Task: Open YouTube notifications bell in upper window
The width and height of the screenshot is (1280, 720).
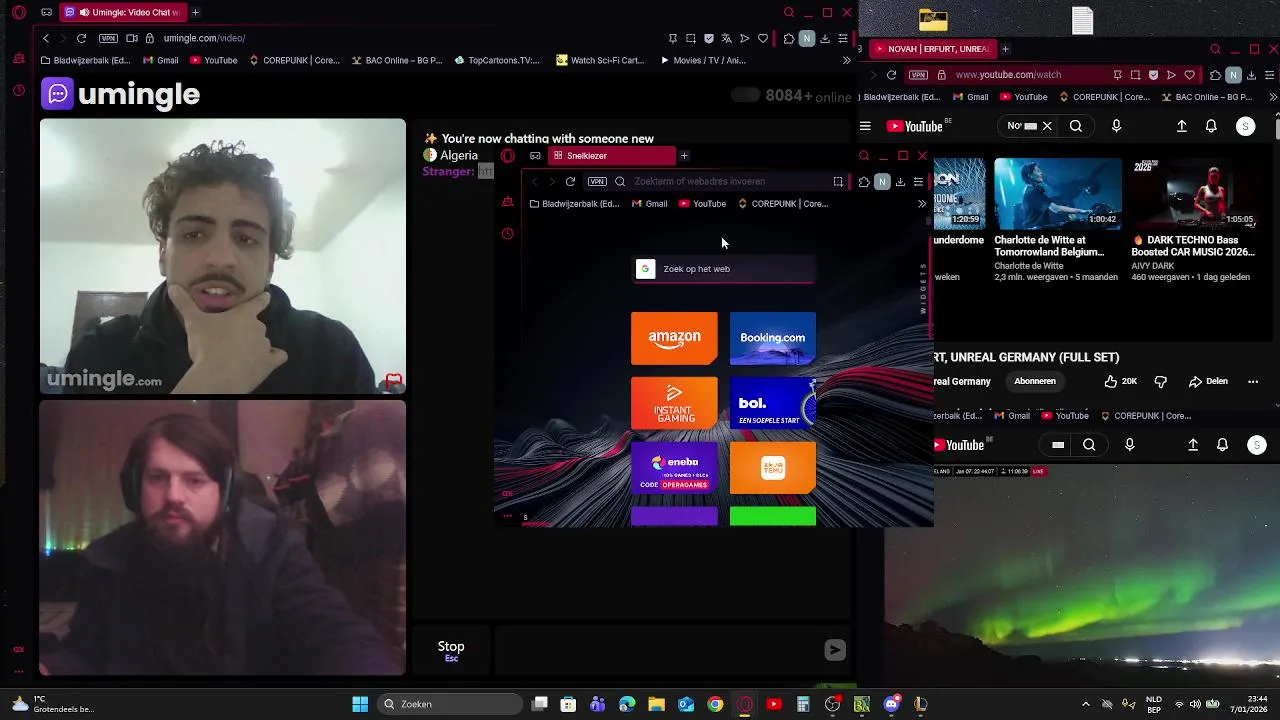Action: 1211,126
